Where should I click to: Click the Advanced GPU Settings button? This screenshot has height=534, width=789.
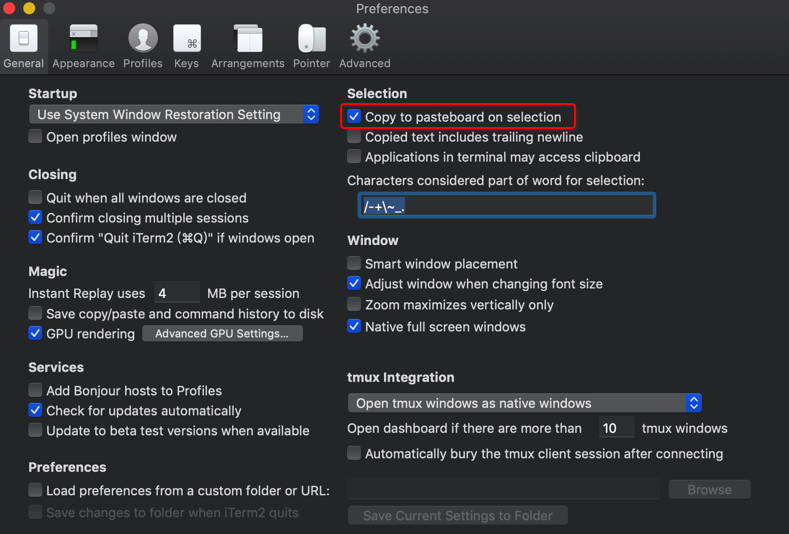pyautogui.click(x=222, y=334)
